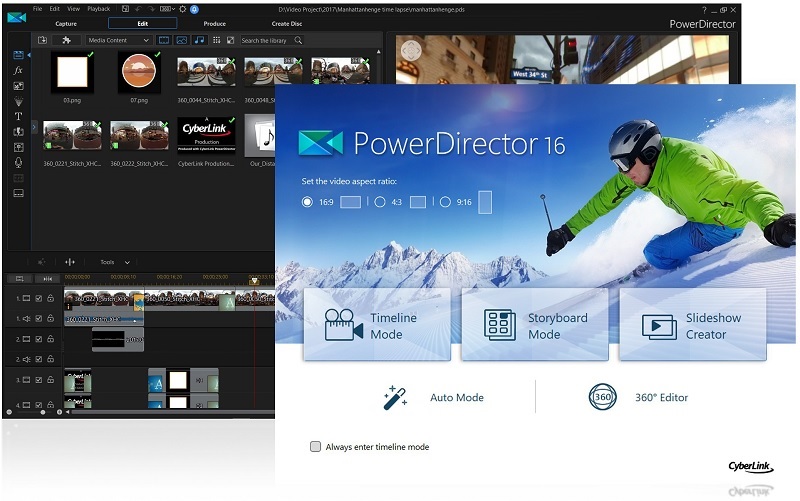
Task: Open the Effect Room fx icon
Action: (x=18, y=70)
